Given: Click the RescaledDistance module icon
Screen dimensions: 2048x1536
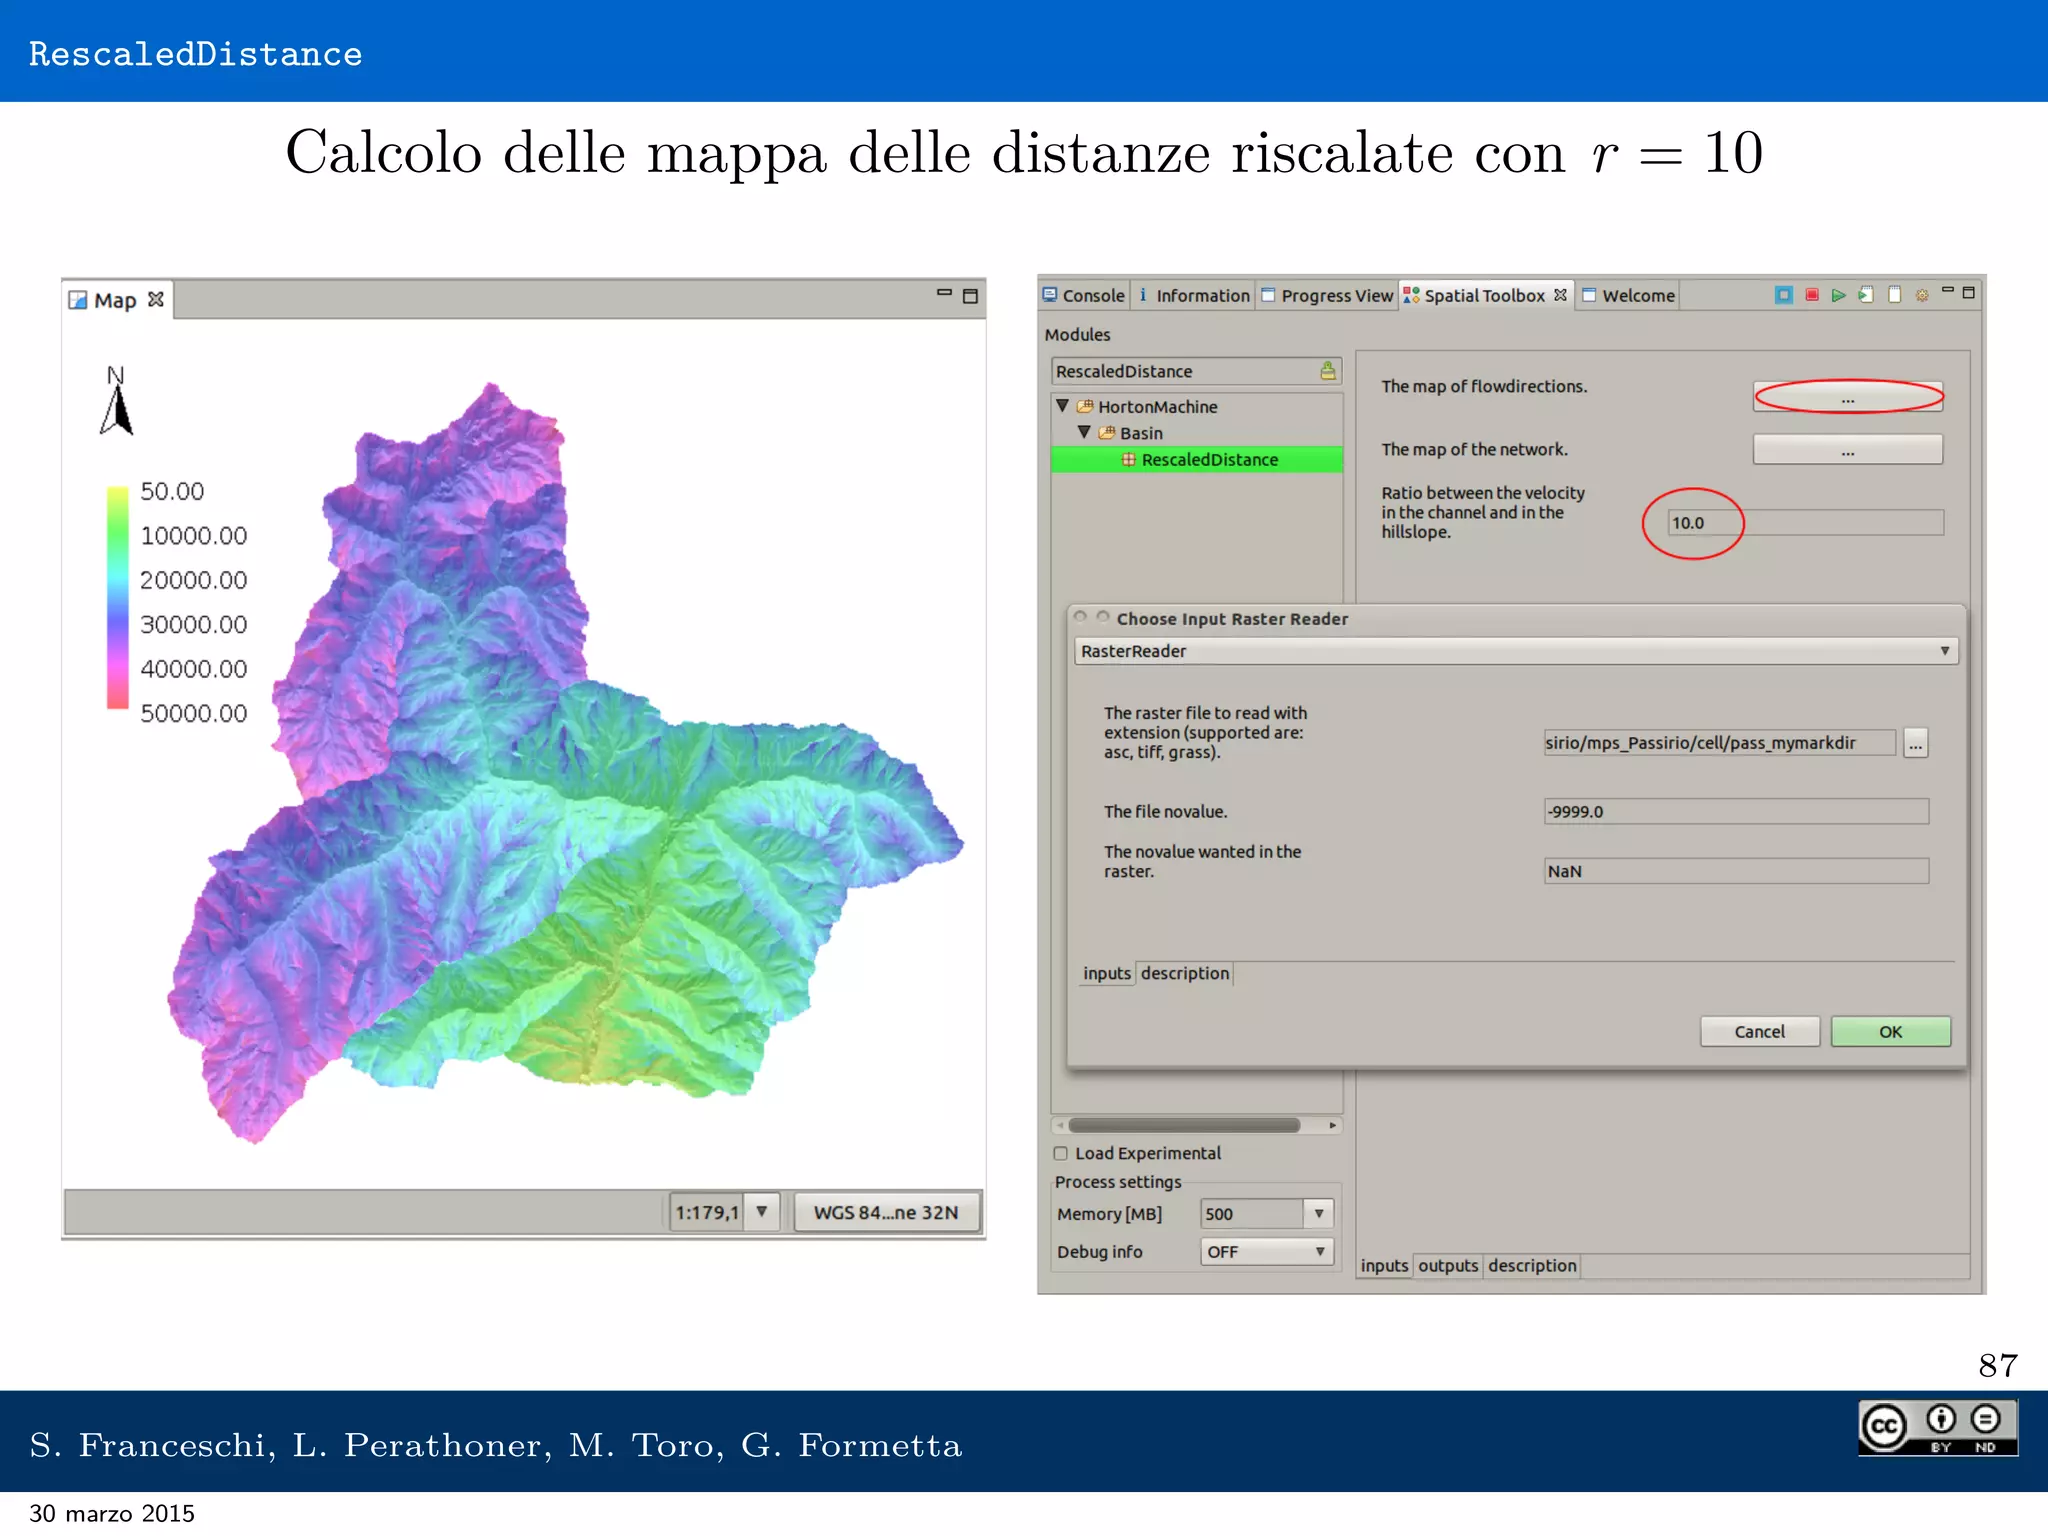Looking at the screenshot, I should tap(1129, 460).
